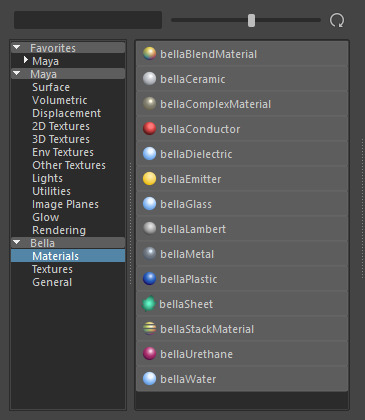This screenshot has height=420, width=365.
Task: Collapse the Bella category section
Action: (x=16, y=242)
